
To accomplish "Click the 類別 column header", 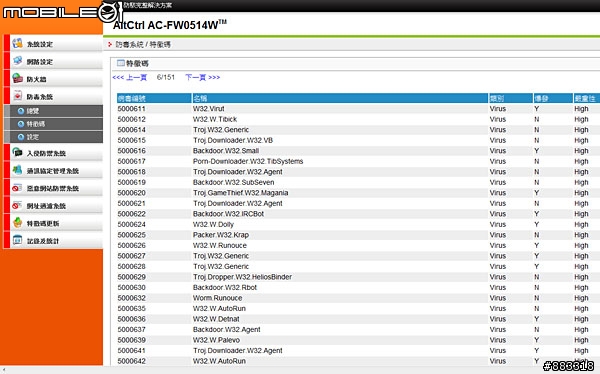I will pos(510,98).
